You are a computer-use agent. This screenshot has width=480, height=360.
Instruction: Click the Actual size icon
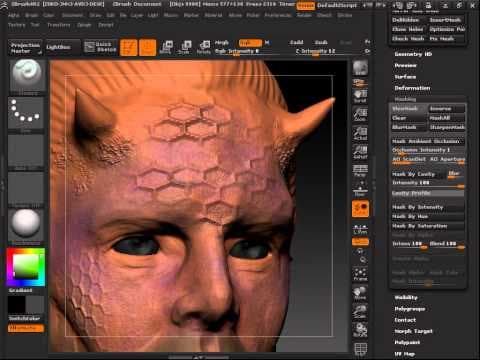point(360,133)
